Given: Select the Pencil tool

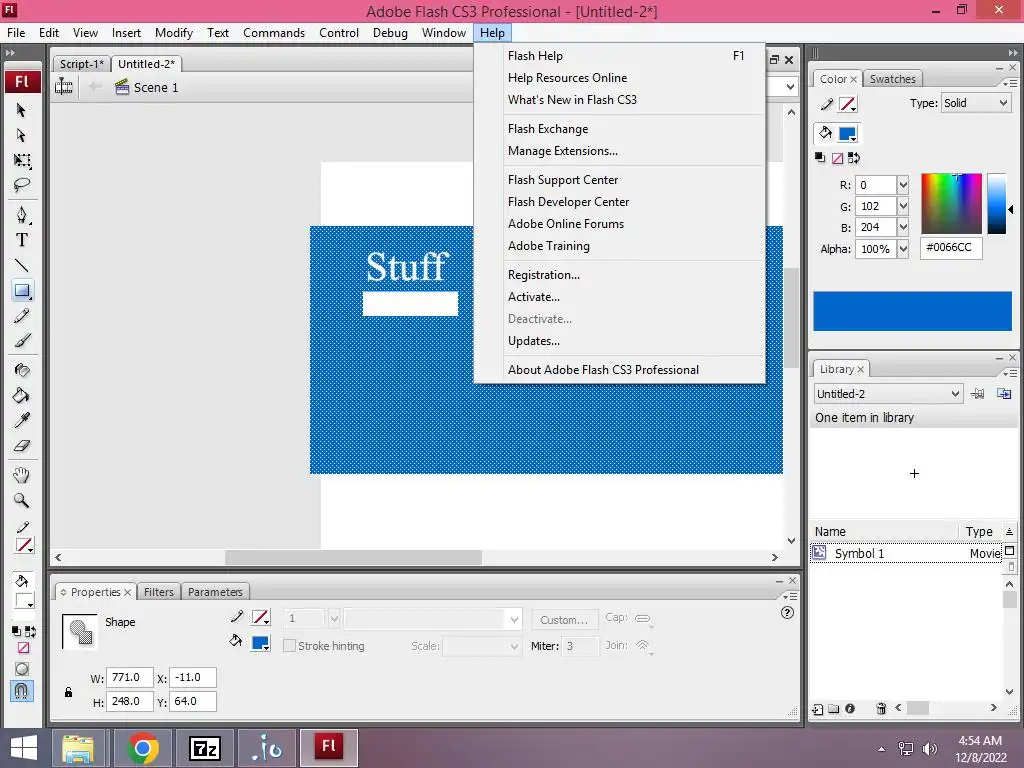Looking at the screenshot, I should click(22, 315).
